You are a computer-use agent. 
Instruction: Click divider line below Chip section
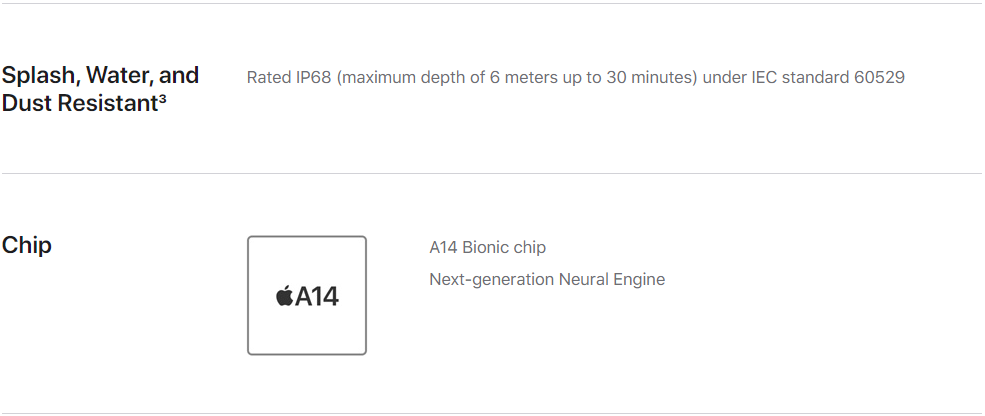point(492,413)
